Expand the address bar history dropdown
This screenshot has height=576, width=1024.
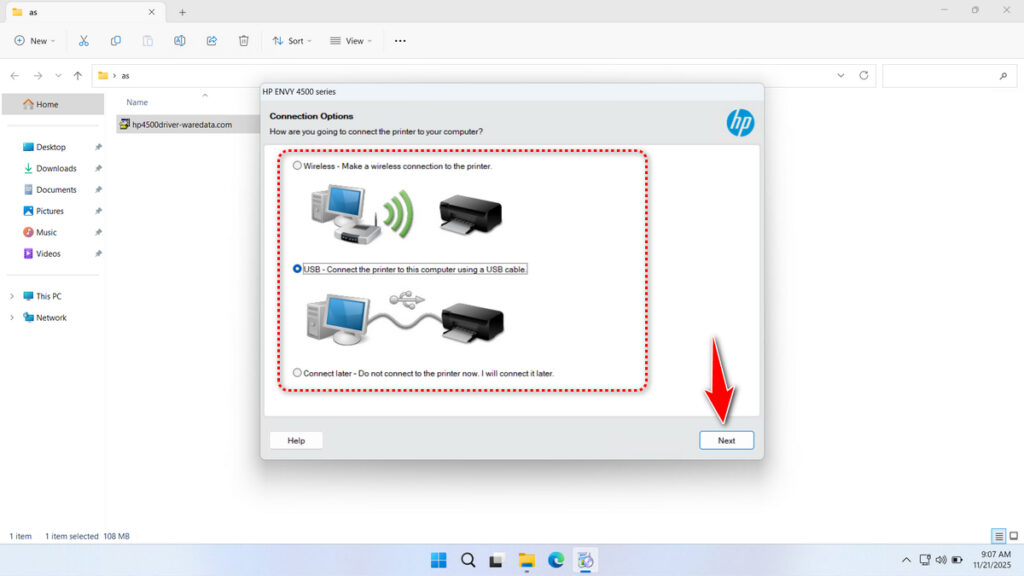(840, 75)
